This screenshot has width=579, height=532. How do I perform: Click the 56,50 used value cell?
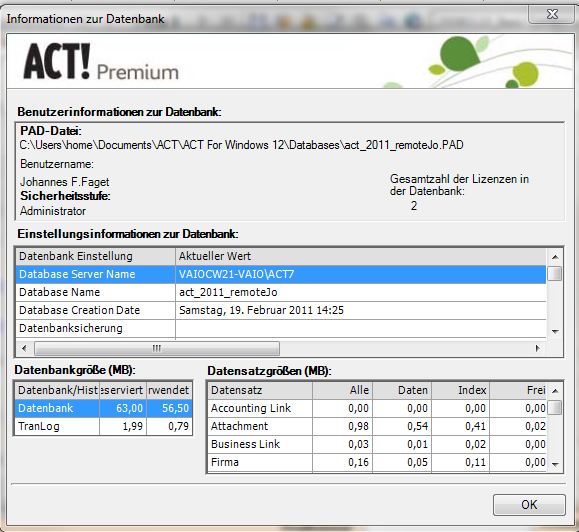click(x=169, y=408)
